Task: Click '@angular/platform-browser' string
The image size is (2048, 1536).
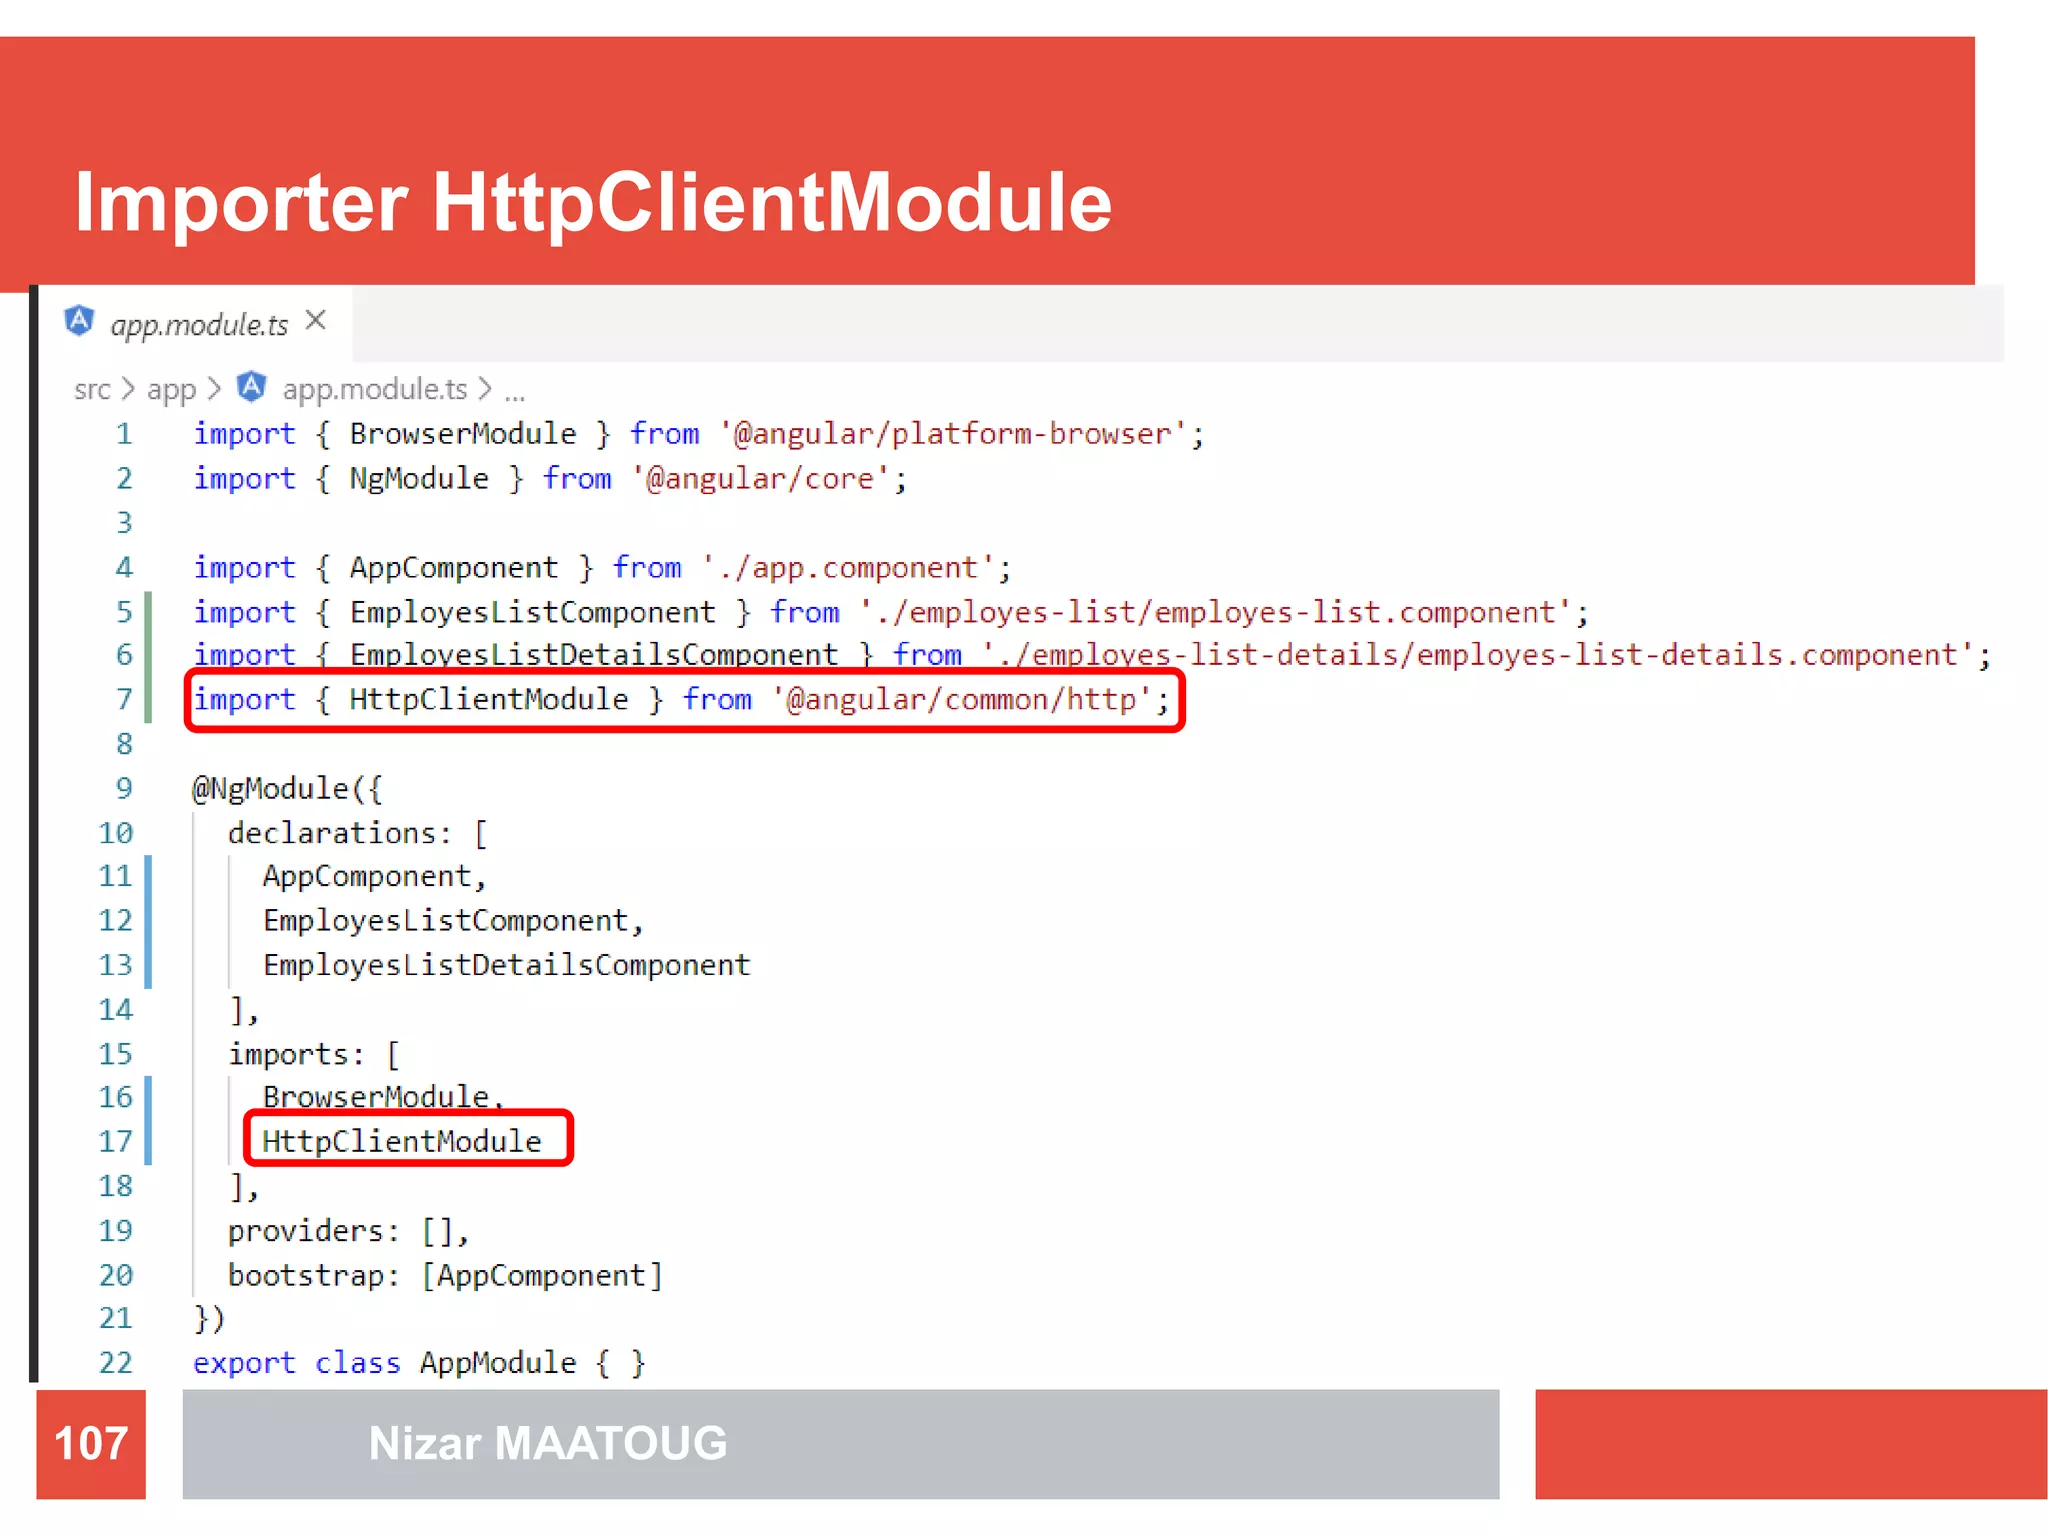Action: (952, 434)
